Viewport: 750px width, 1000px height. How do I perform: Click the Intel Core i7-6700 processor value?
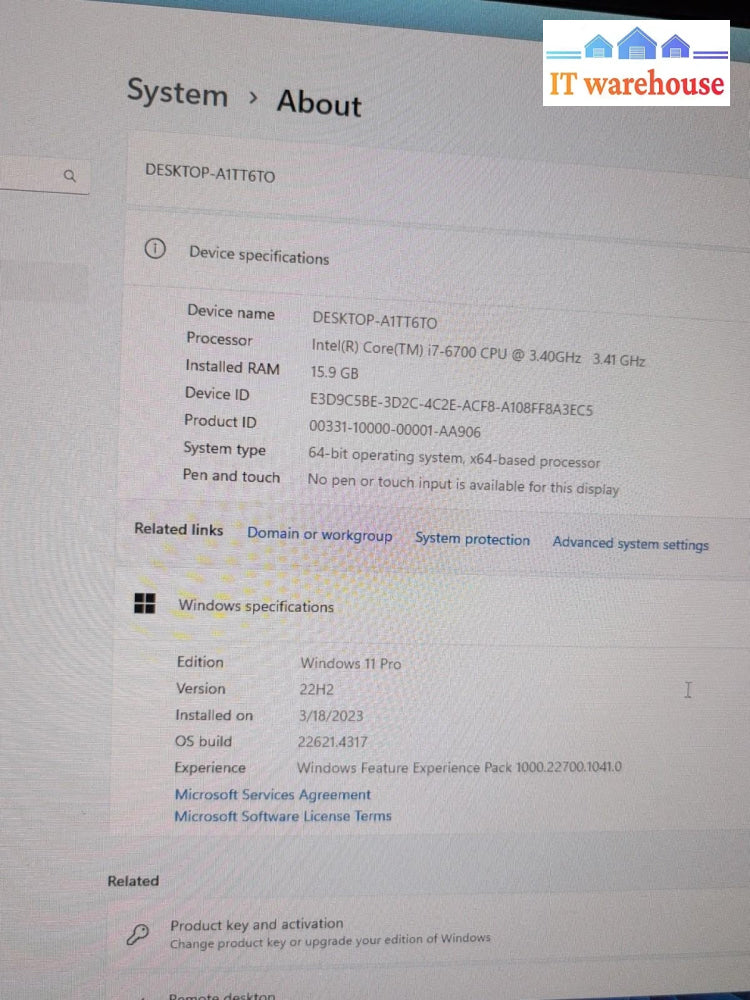tap(478, 354)
